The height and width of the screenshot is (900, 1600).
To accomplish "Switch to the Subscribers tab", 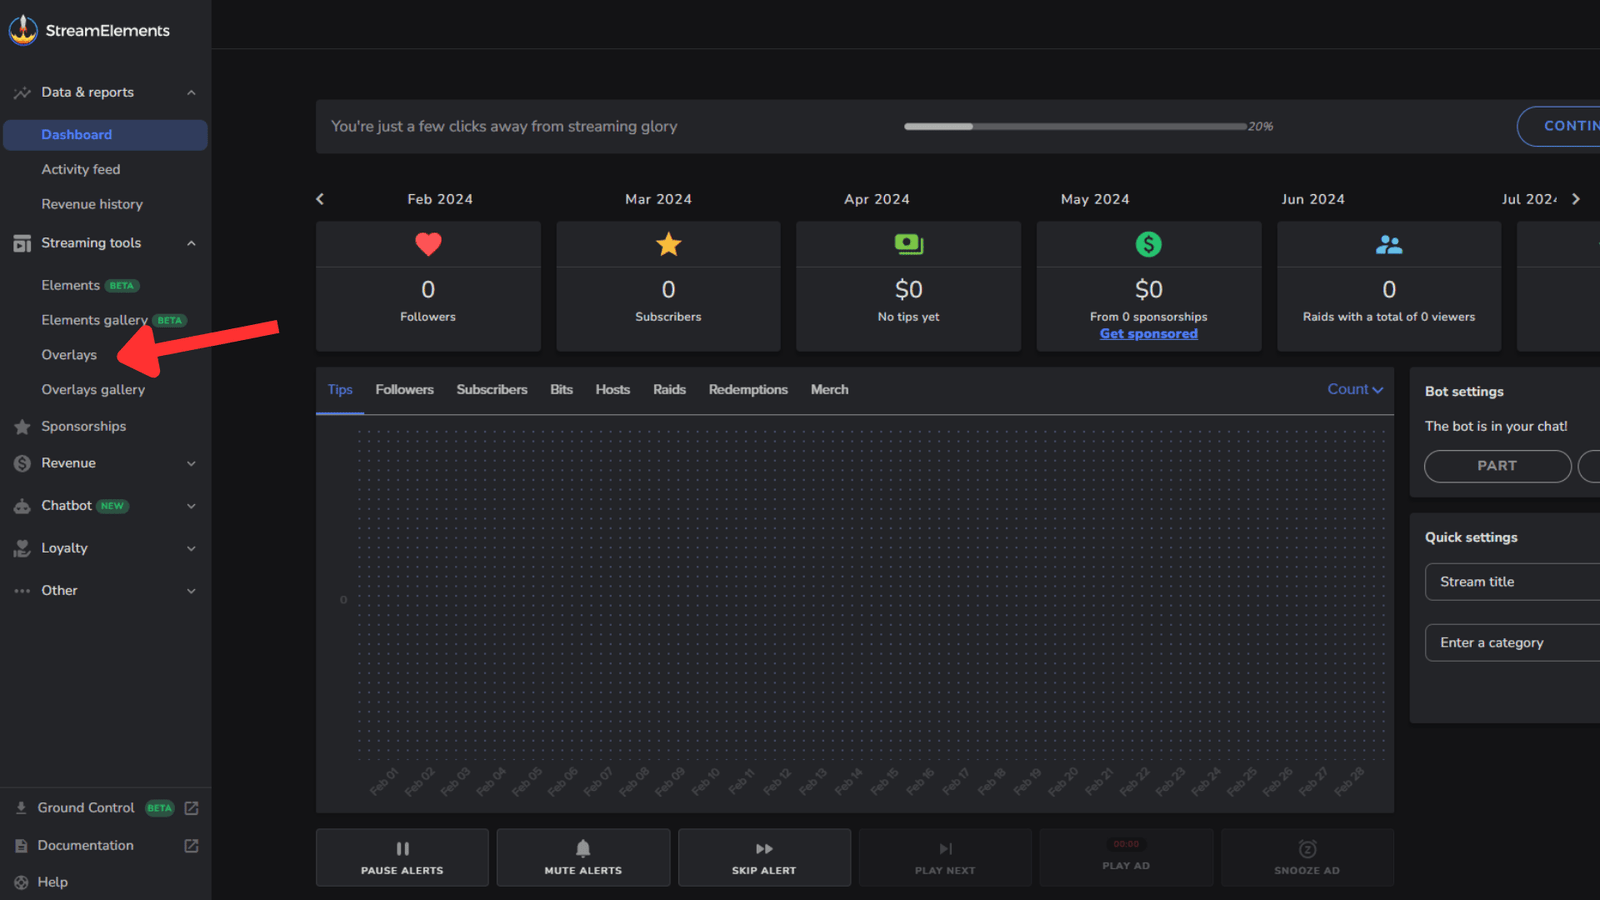I will pyautogui.click(x=492, y=390).
